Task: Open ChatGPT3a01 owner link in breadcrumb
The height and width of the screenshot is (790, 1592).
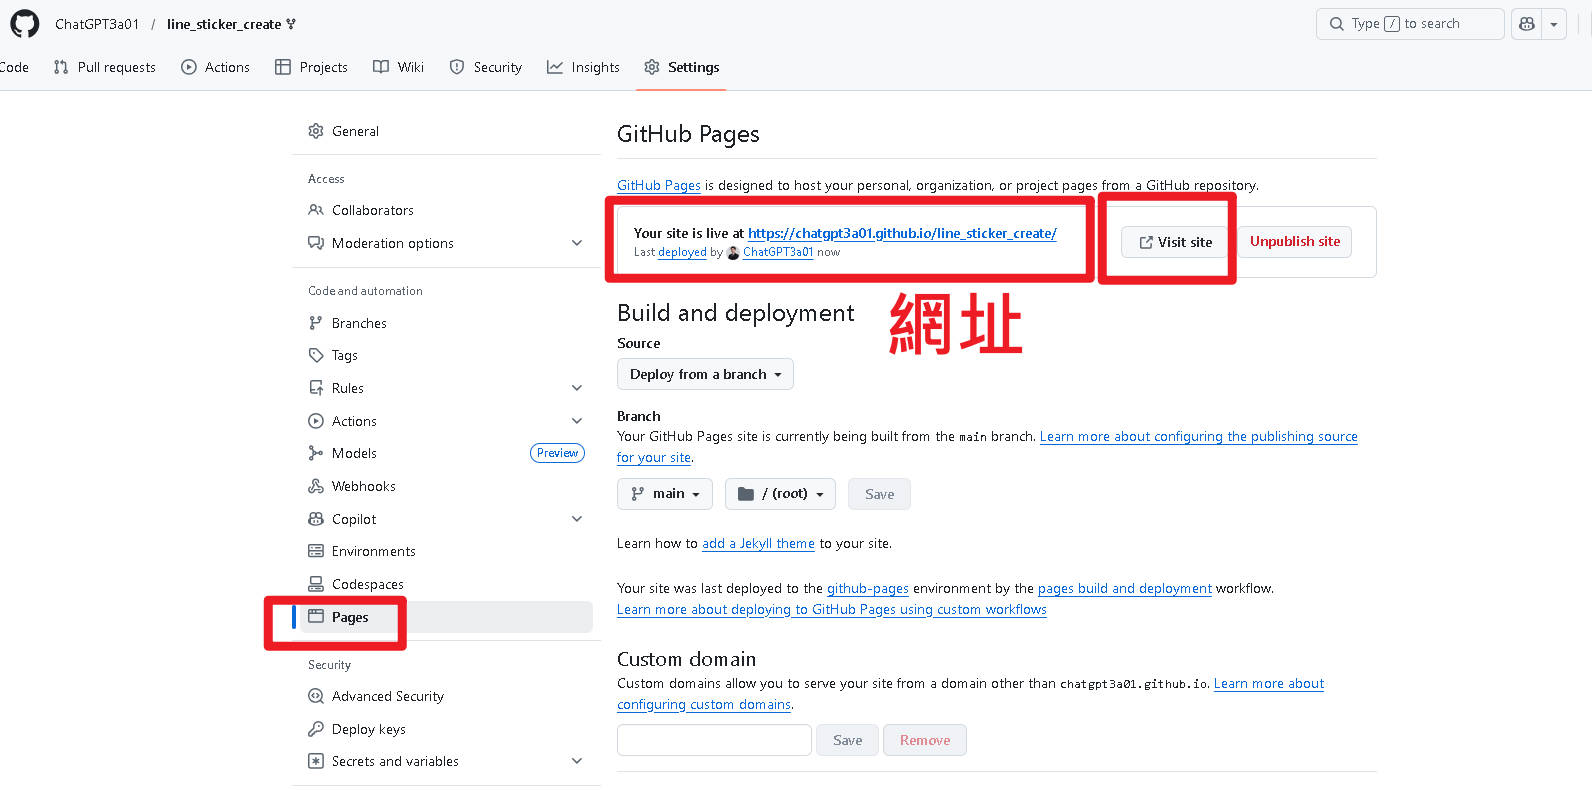Action: [x=97, y=24]
